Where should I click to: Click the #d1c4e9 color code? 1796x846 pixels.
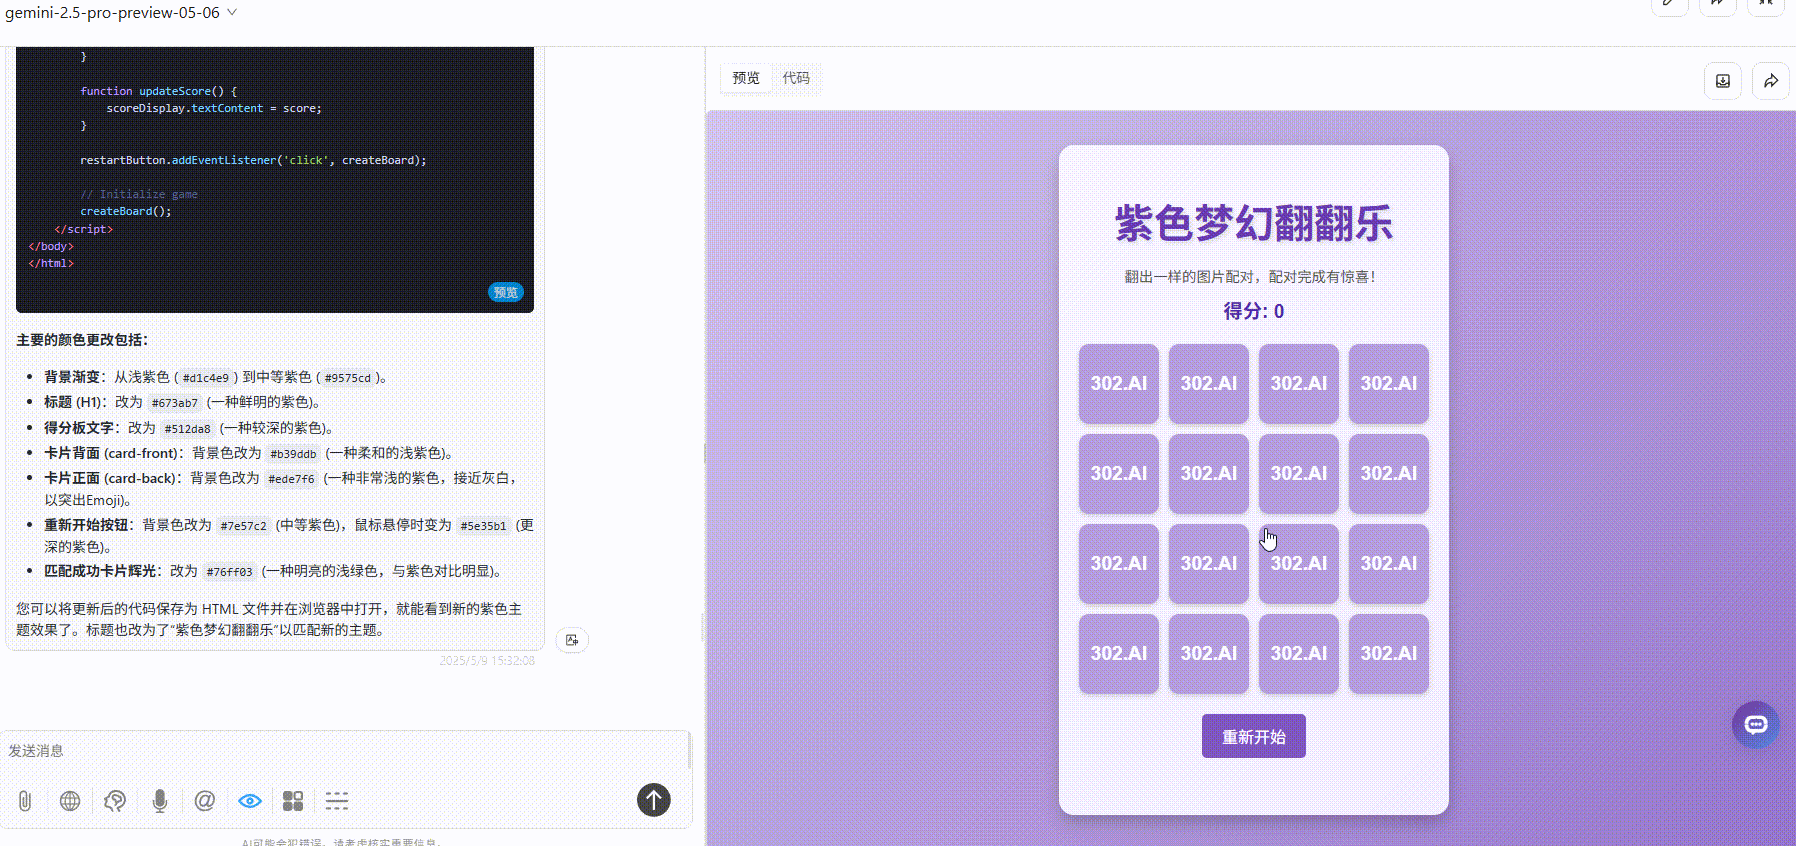click(x=206, y=378)
